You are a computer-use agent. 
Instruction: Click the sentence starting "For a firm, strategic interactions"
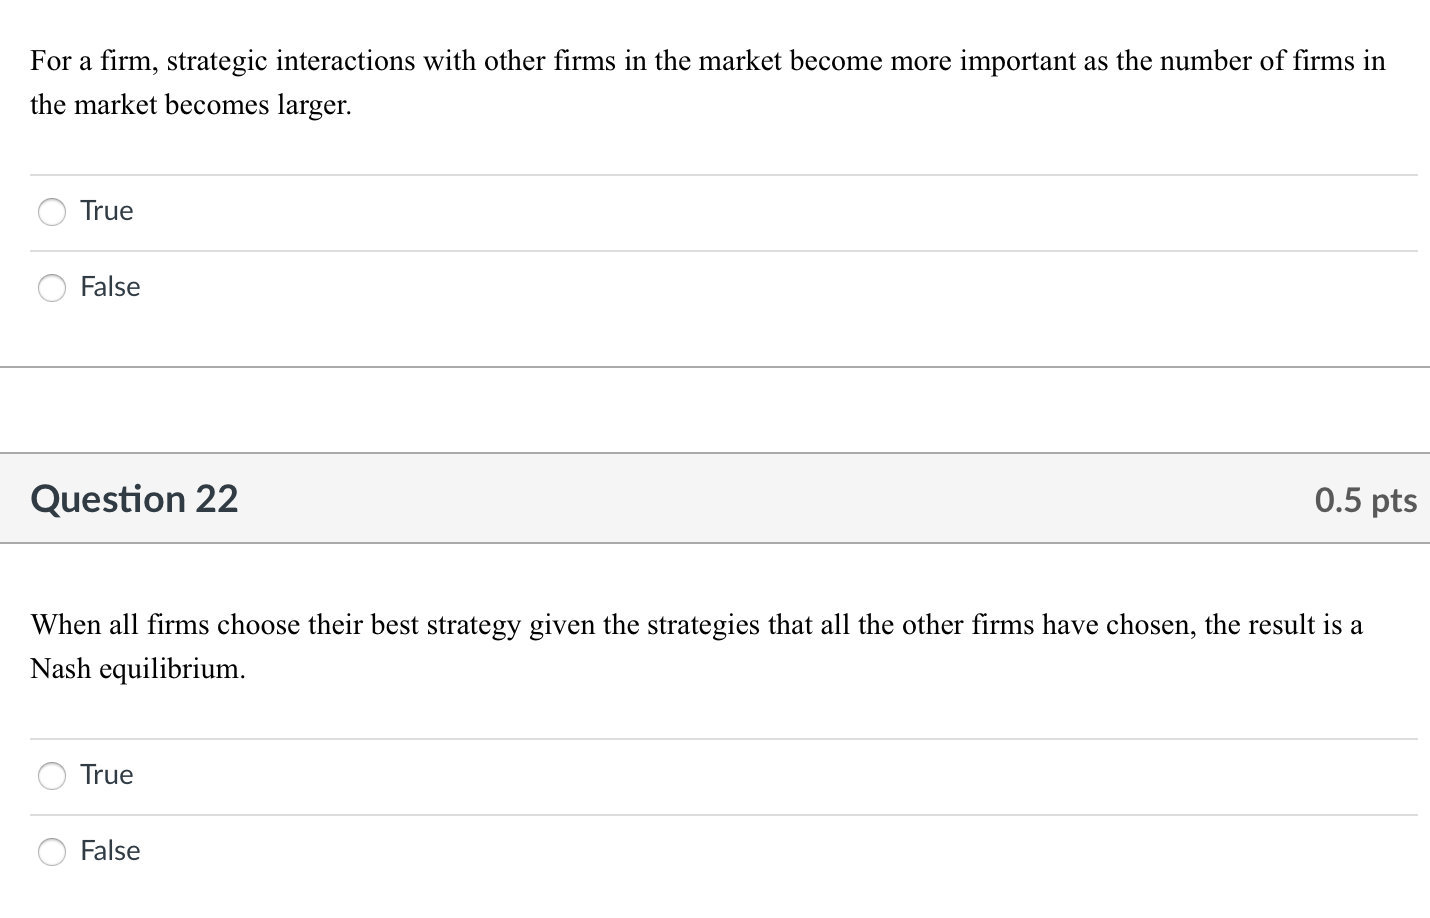click(x=708, y=82)
